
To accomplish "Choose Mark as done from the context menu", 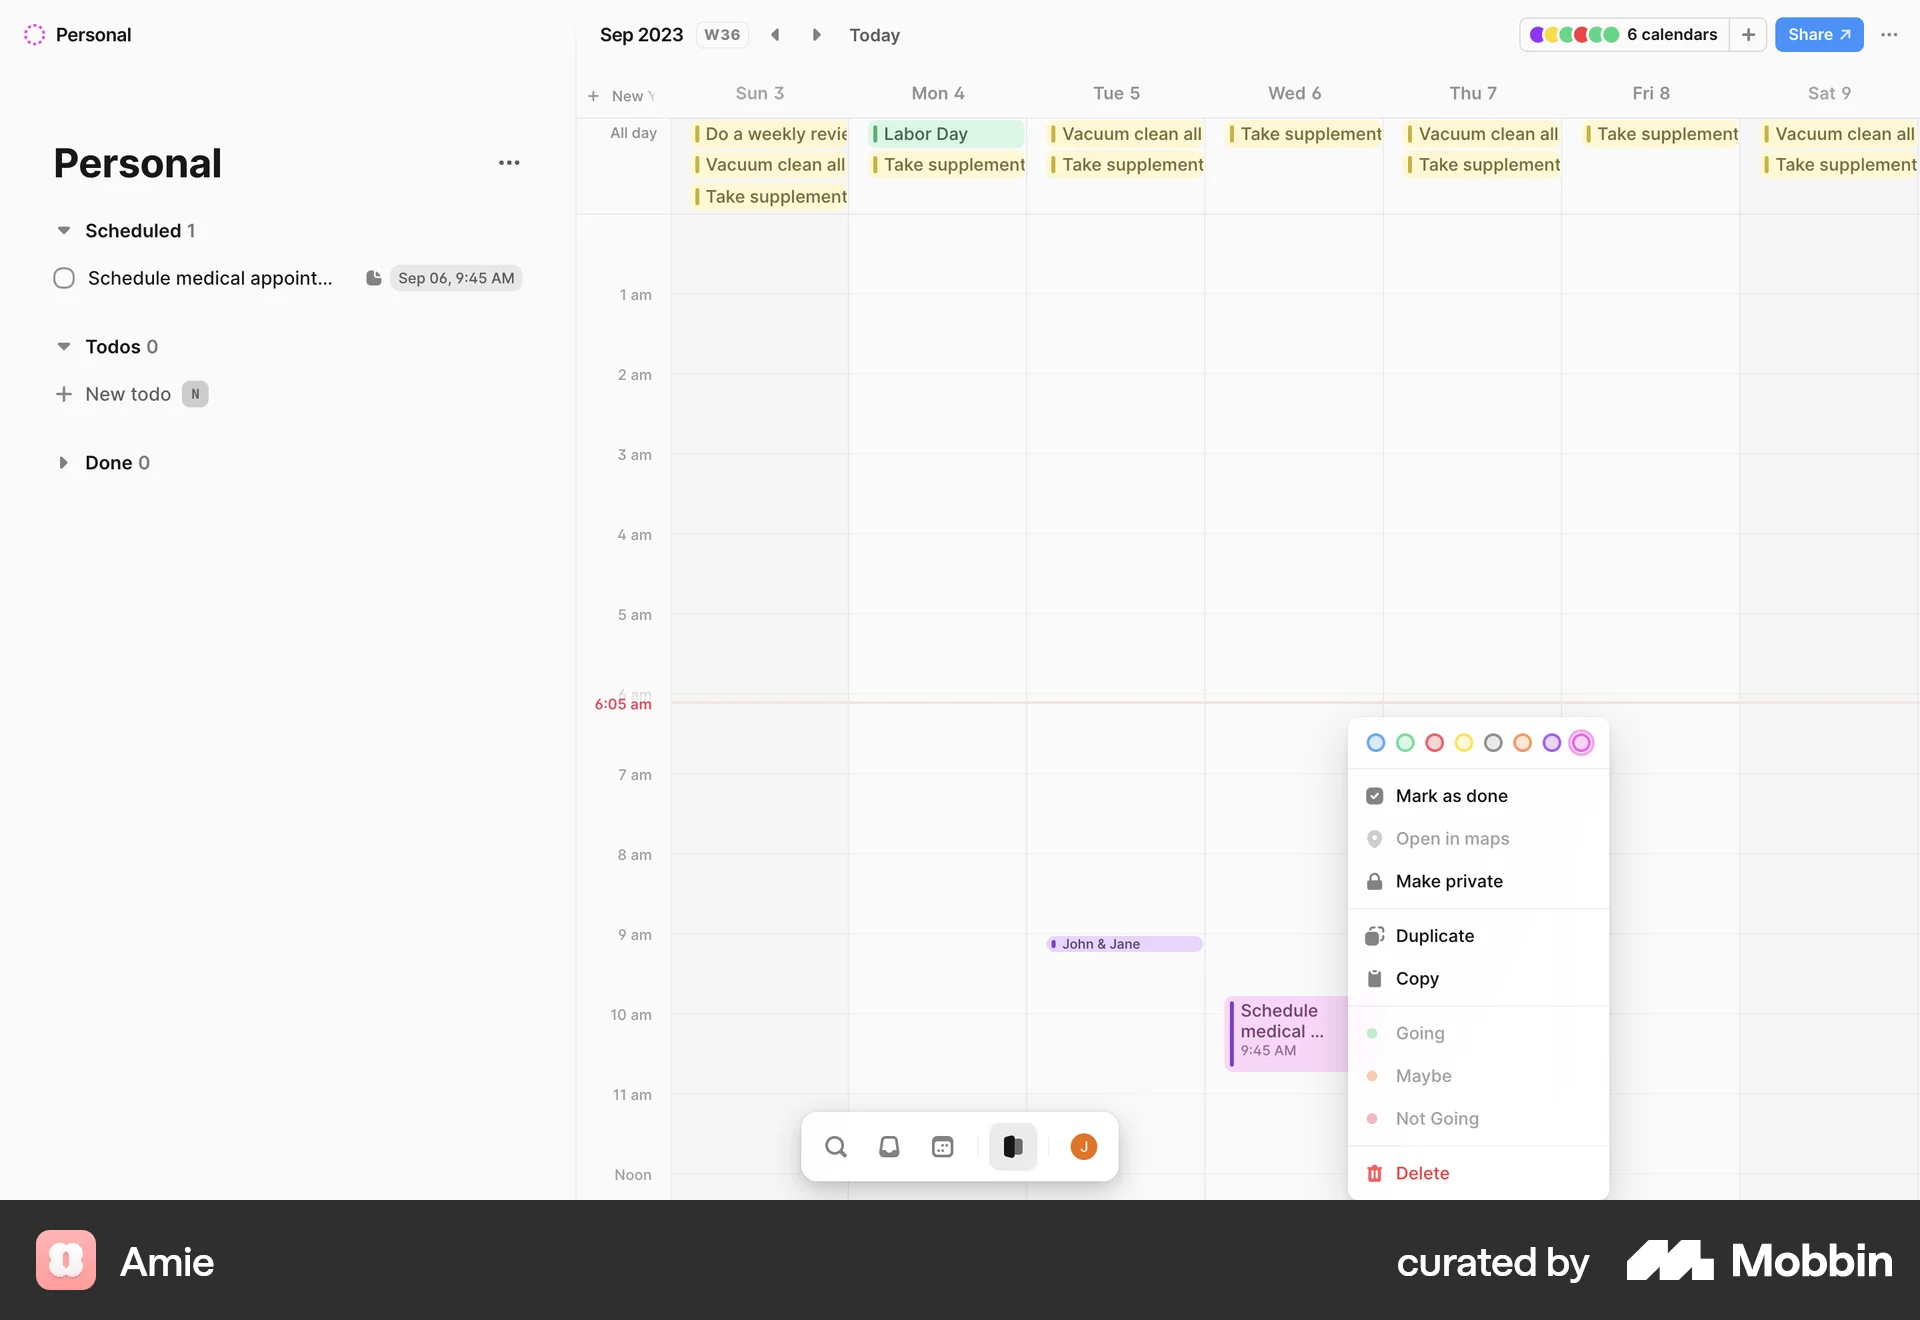I will 1451,796.
